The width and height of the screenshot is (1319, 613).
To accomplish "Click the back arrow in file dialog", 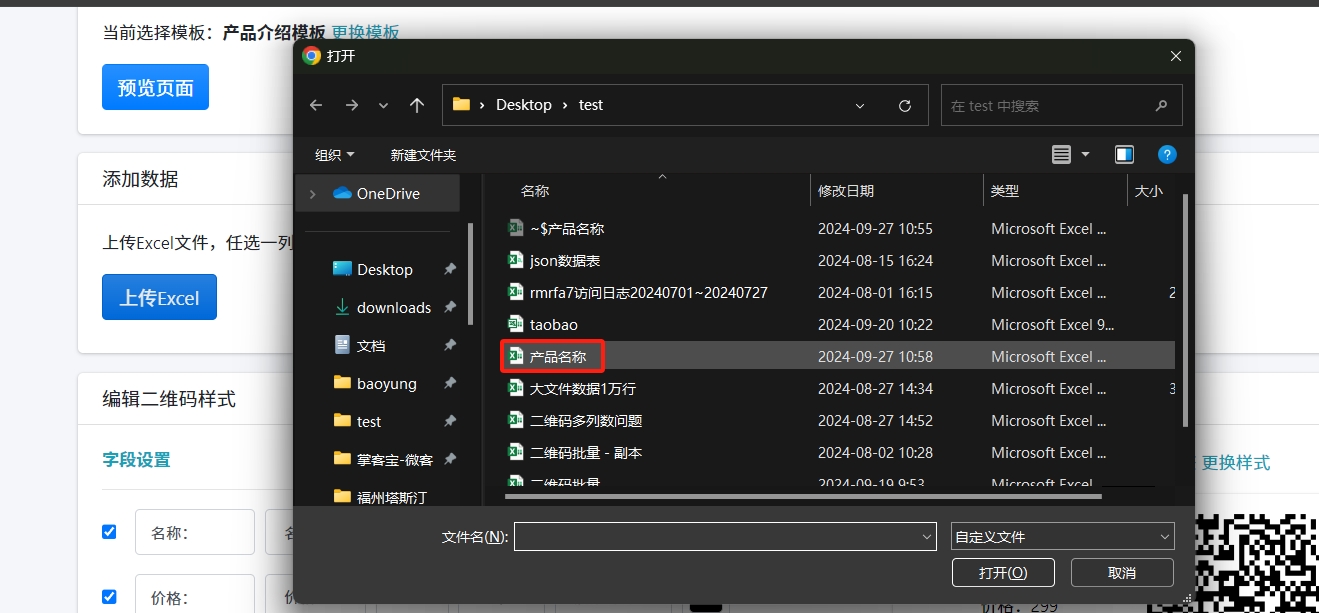I will pos(316,105).
